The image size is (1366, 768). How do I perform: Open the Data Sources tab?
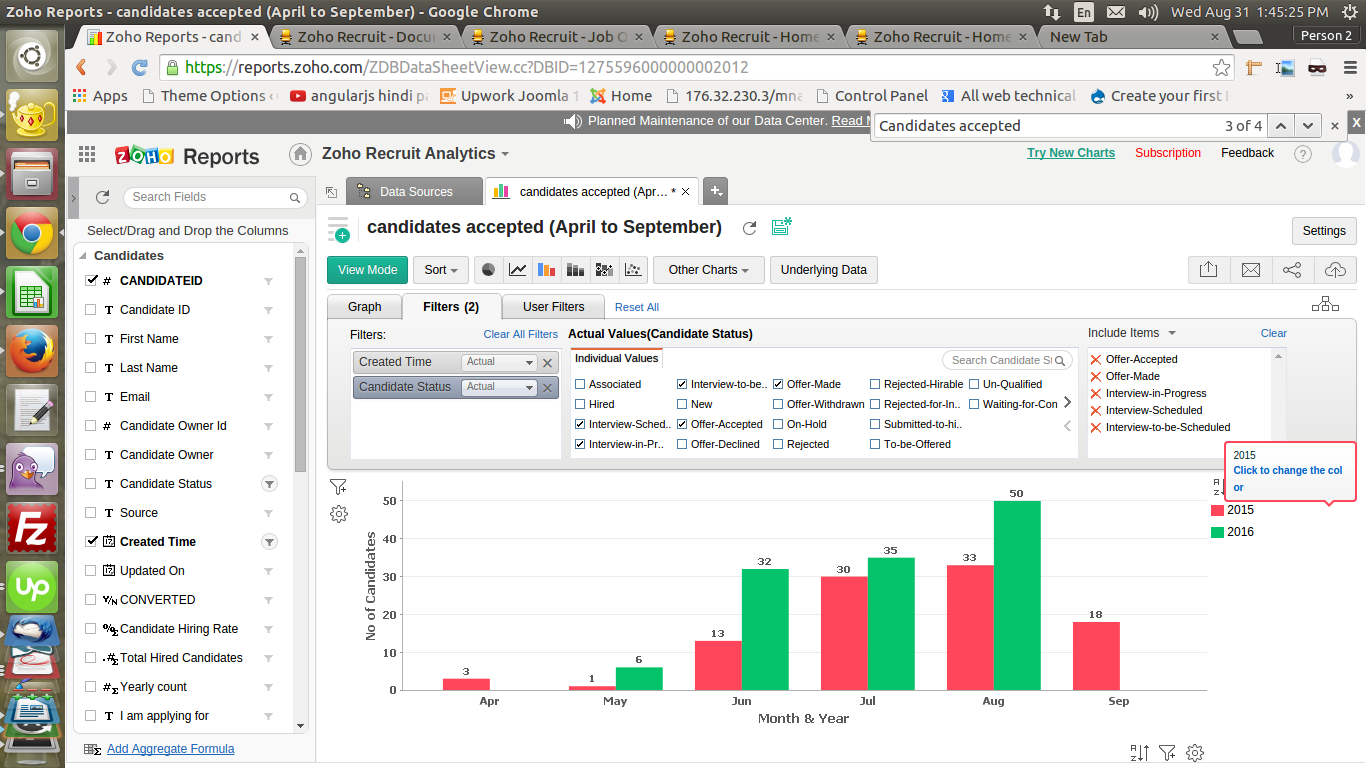coord(415,192)
